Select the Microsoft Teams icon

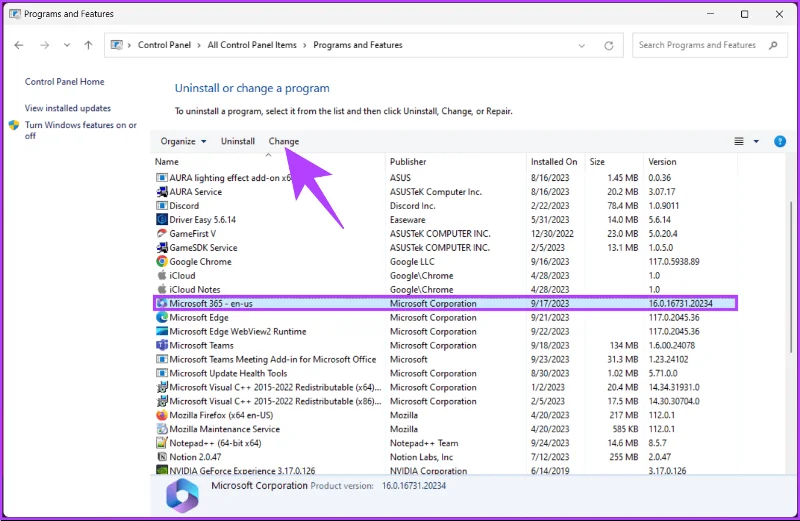[x=162, y=345]
